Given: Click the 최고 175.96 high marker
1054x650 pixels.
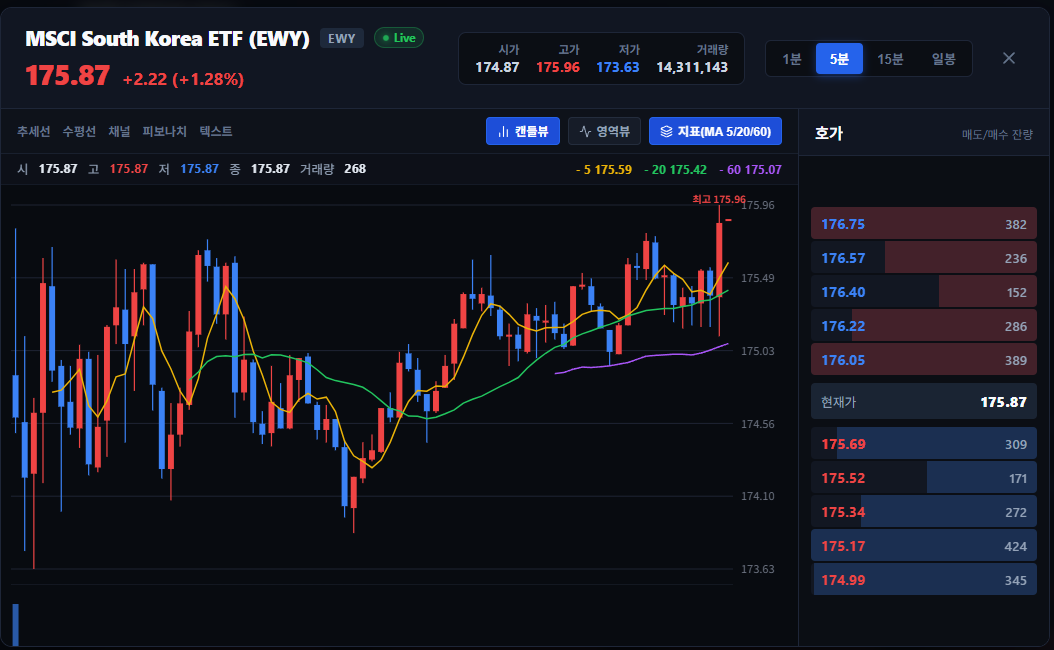Looking at the screenshot, I should point(719,199).
